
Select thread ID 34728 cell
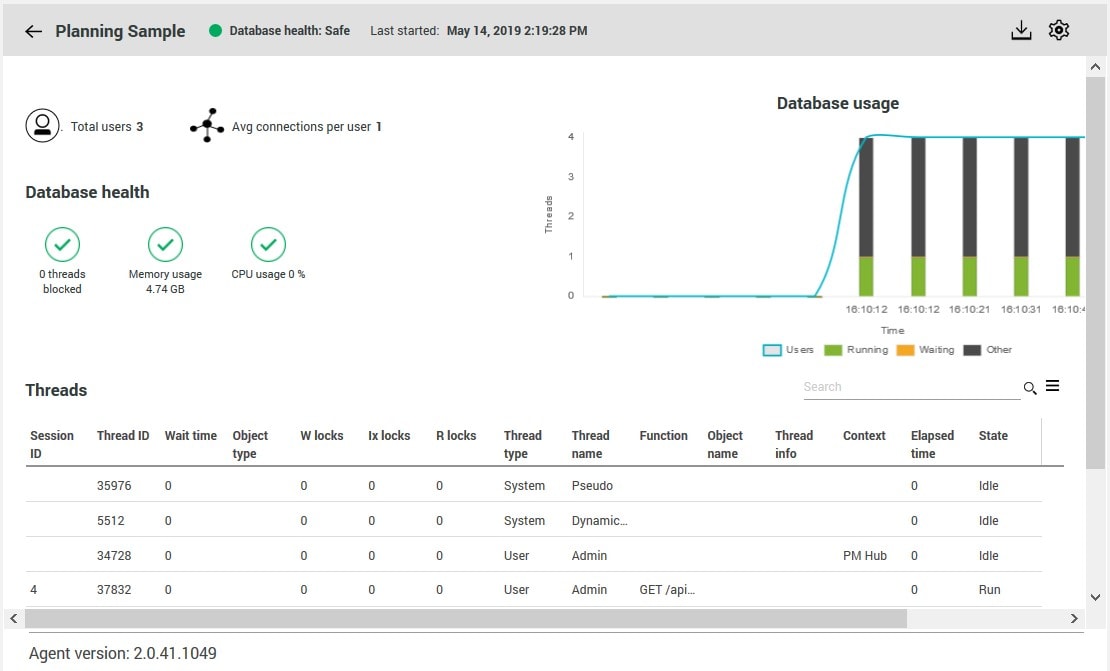(x=114, y=556)
